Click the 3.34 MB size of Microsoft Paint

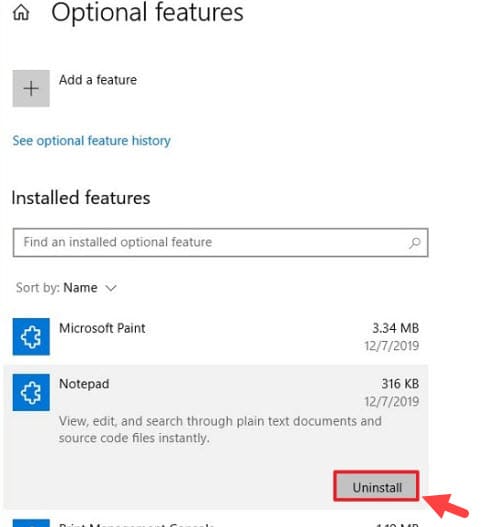[x=396, y=328]
